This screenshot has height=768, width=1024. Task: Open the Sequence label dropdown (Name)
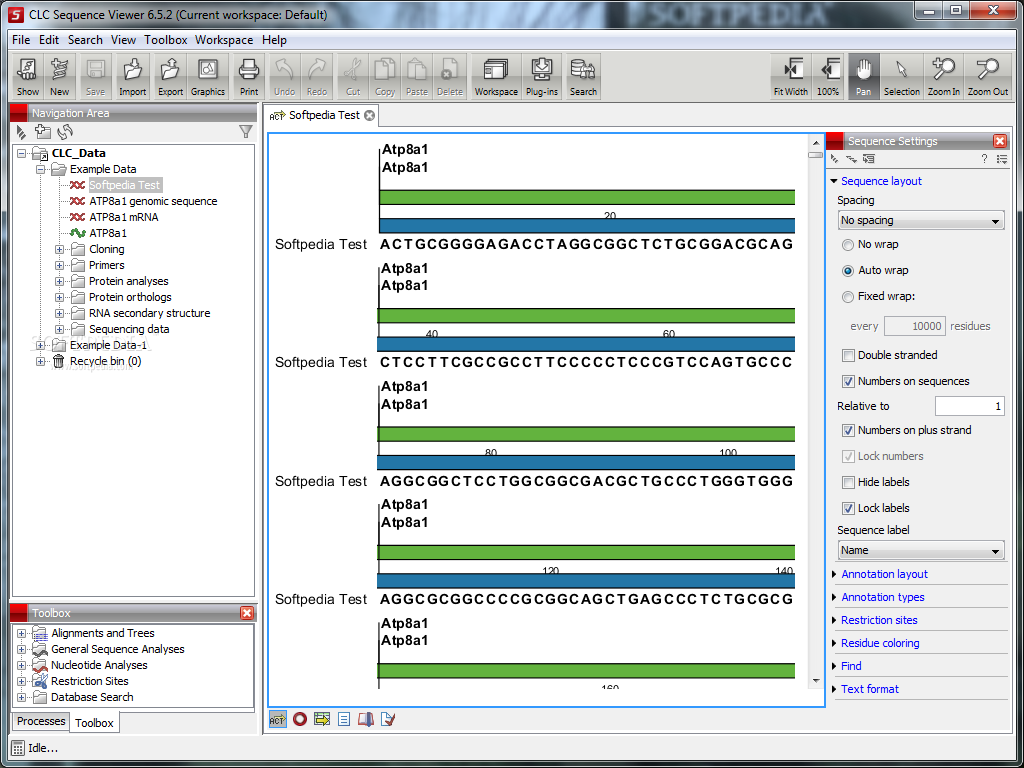coord(921,550)
